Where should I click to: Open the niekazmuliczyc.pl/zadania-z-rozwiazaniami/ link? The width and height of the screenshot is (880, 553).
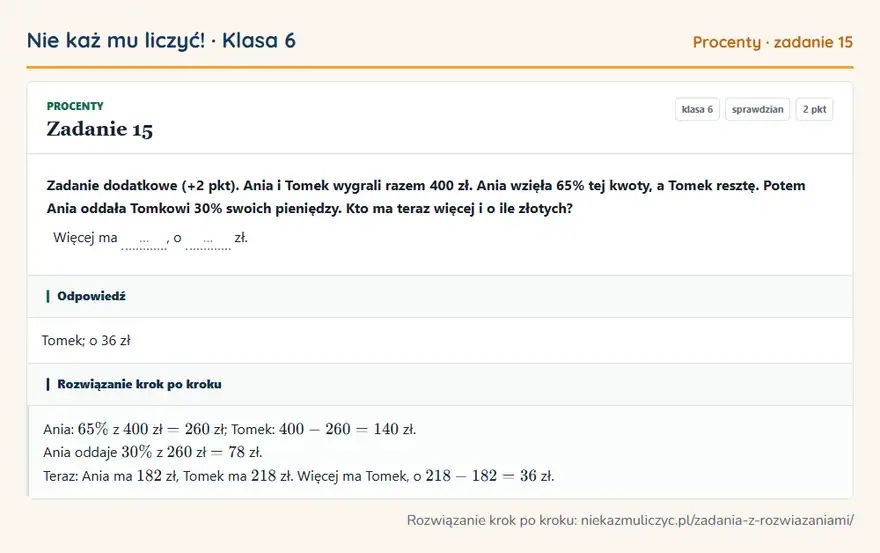[717, 520]
